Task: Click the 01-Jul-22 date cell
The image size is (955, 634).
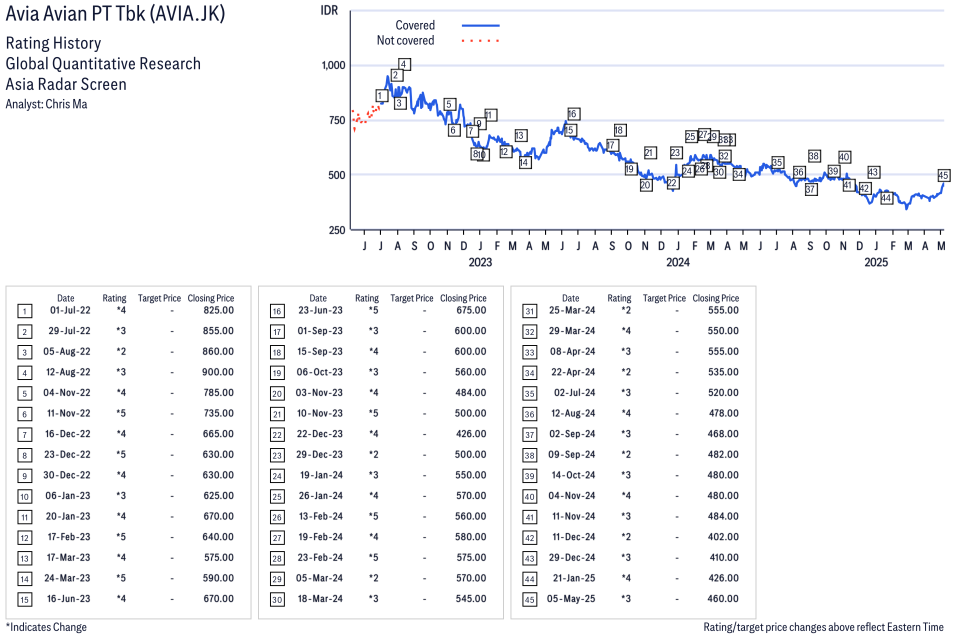Action: click(x=70, y=310)
